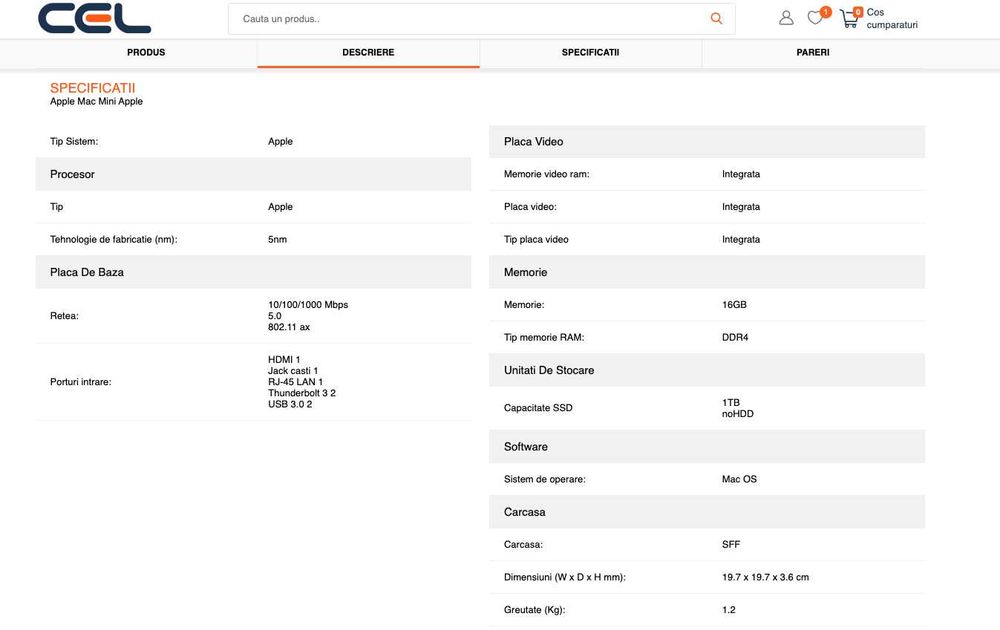Click the 'Placa De Baza' section header
This screenshot has height=630, width=1000.
tap(253, 272)
